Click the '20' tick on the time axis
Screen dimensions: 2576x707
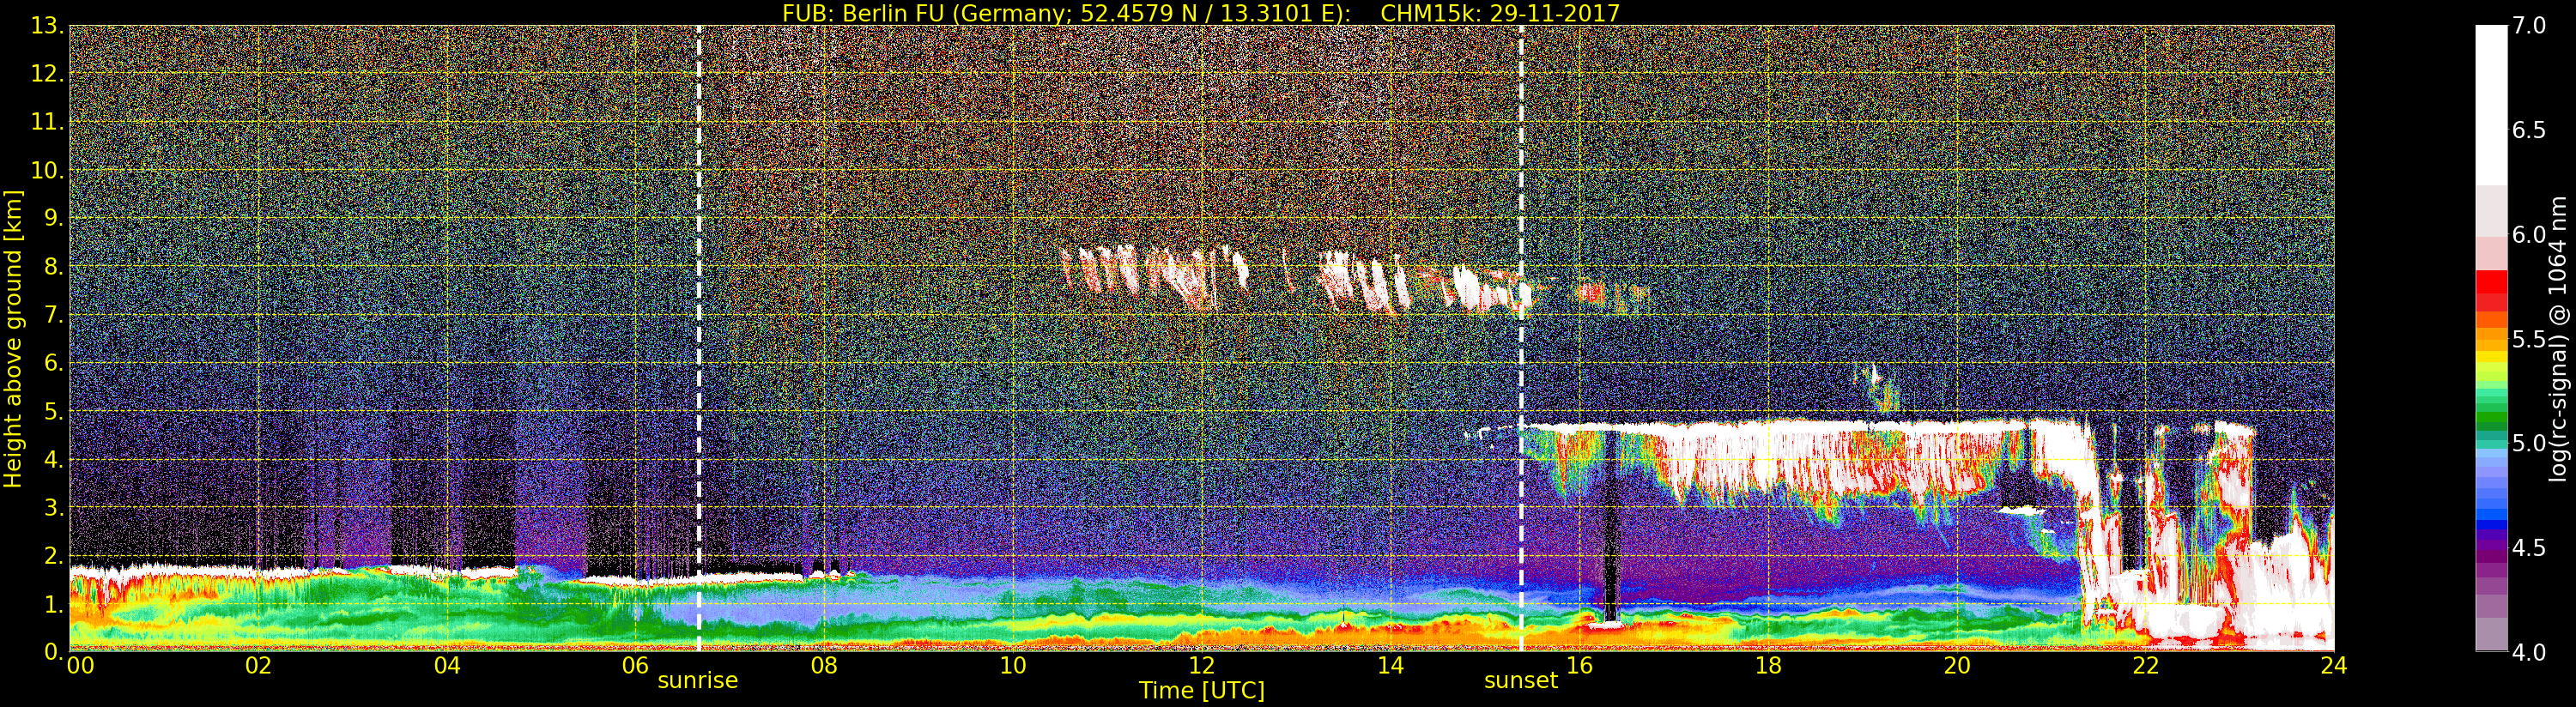pyautogui.click(x=1957, y=666)
